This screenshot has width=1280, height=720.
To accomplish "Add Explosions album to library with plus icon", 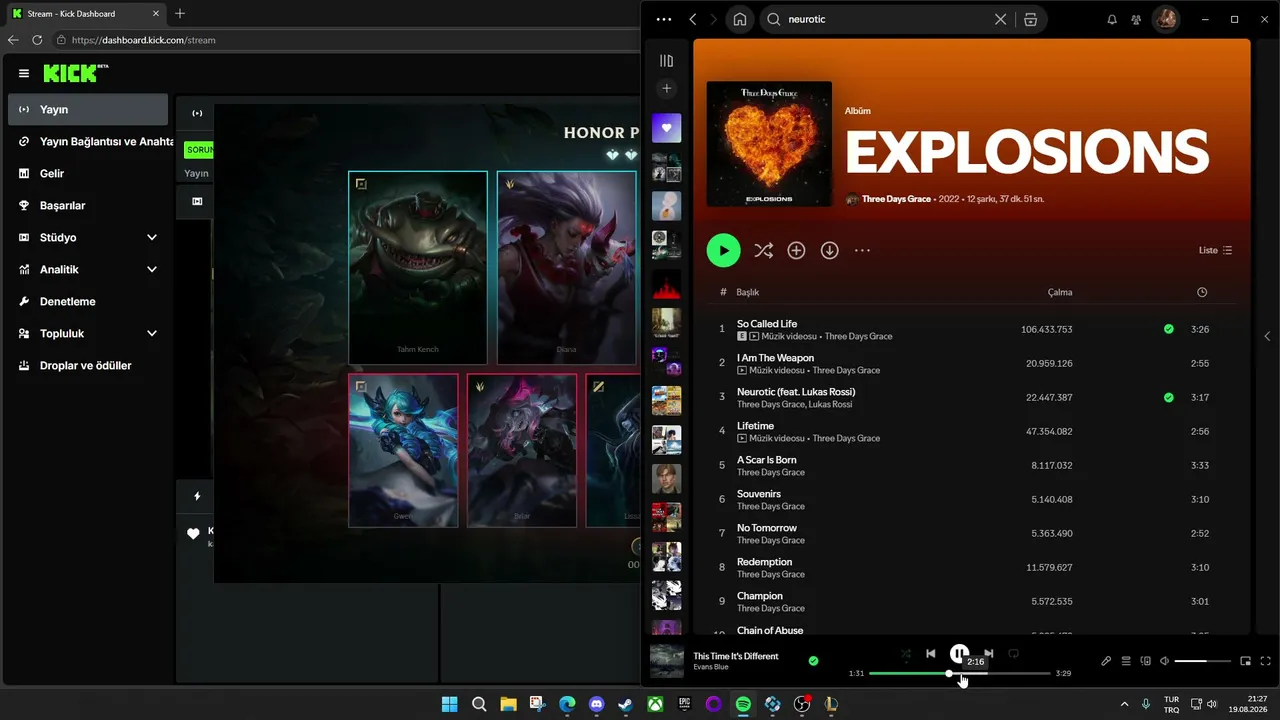I will click(796, 251).
